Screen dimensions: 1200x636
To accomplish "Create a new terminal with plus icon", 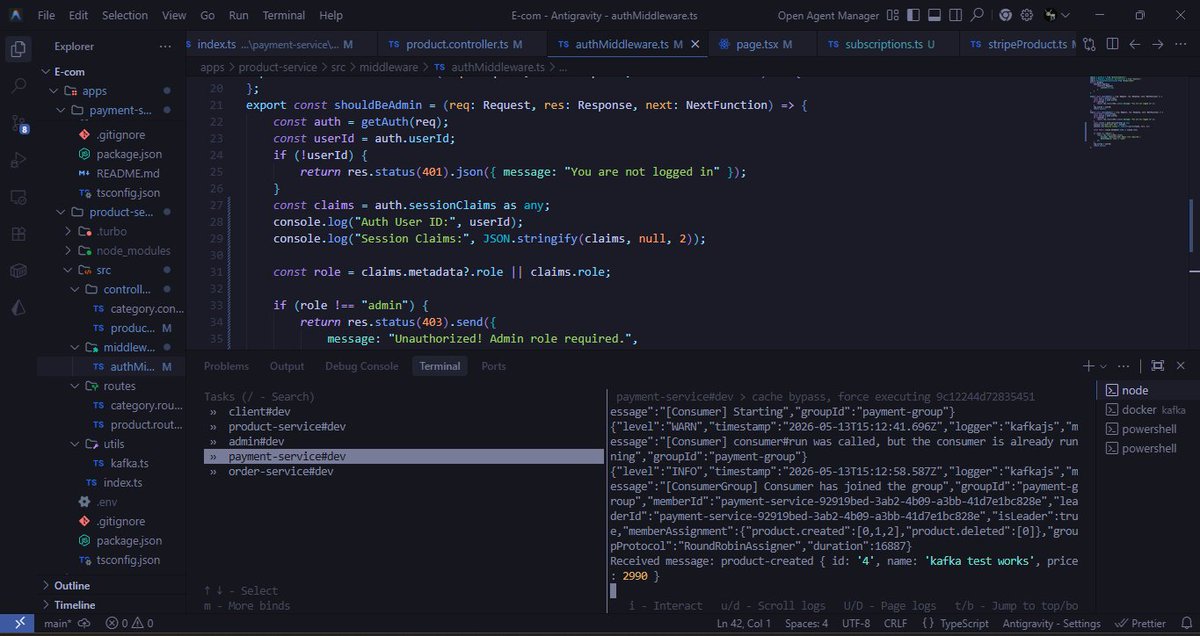I will click(1089, 366).
